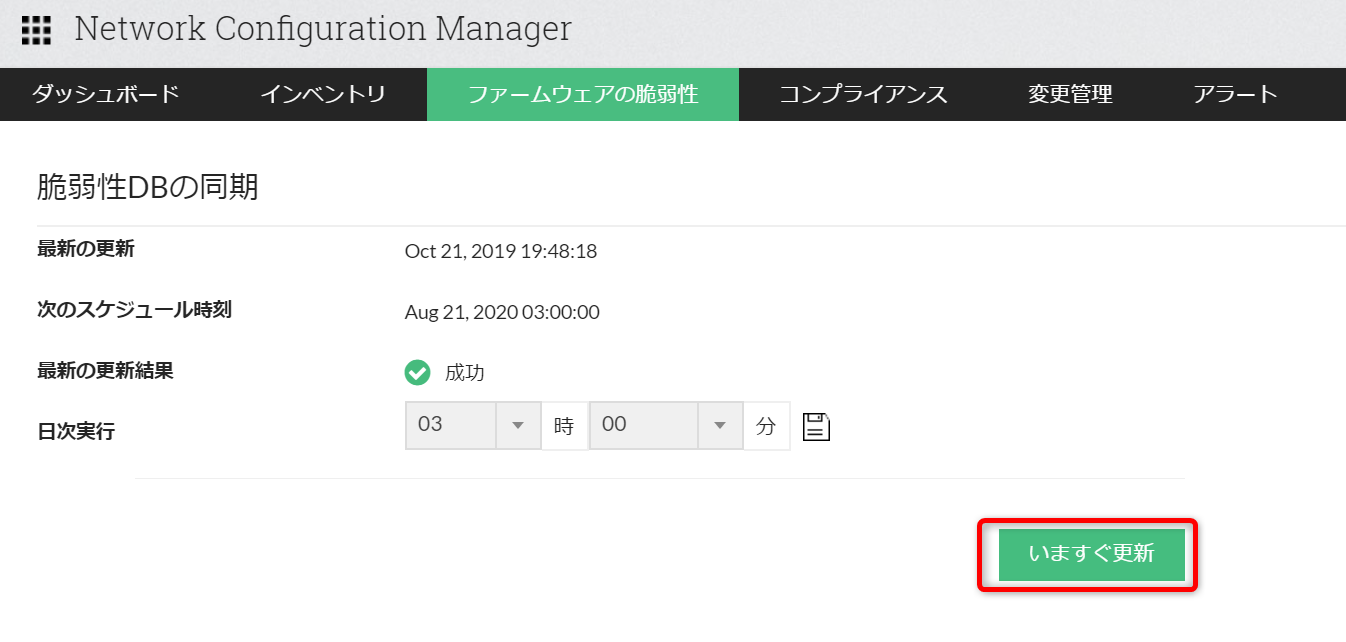Viewport: 1346px width, 642px height.
Task: Select the ファームウェアの脆弱性 tab
Action: pos(583,95)
